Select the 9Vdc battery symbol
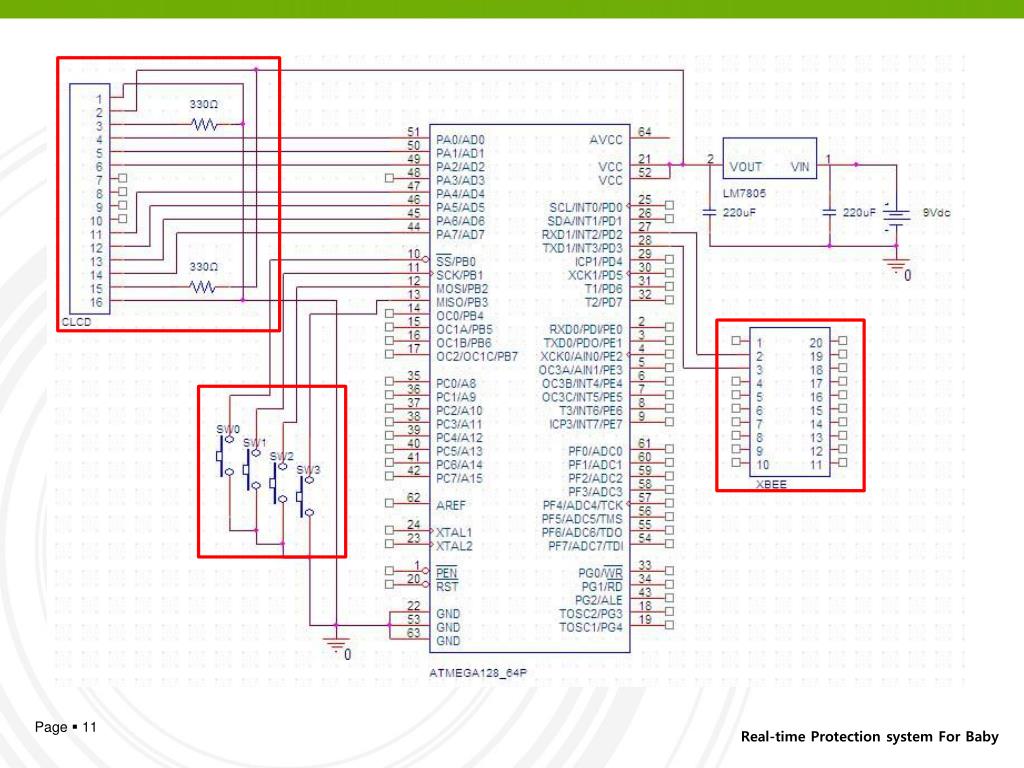This screenshot has width=1024, height=768. click(897, 216)
